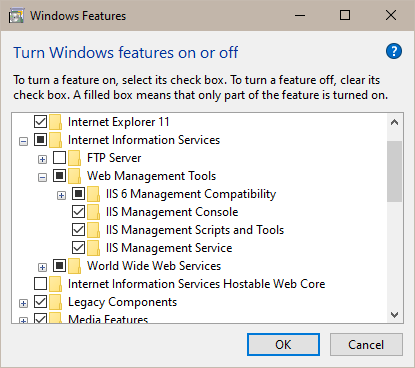Select the FTP Server label
This screenshot has height=368, width=415.
pyautogui.click(x=114, y=158)
